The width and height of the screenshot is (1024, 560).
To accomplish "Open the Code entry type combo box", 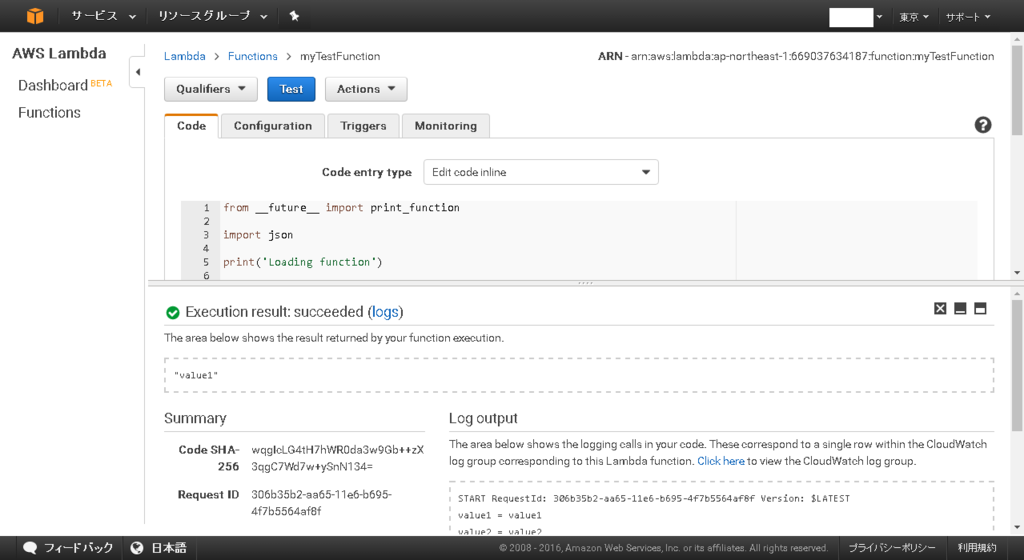I will coord(541,172).
